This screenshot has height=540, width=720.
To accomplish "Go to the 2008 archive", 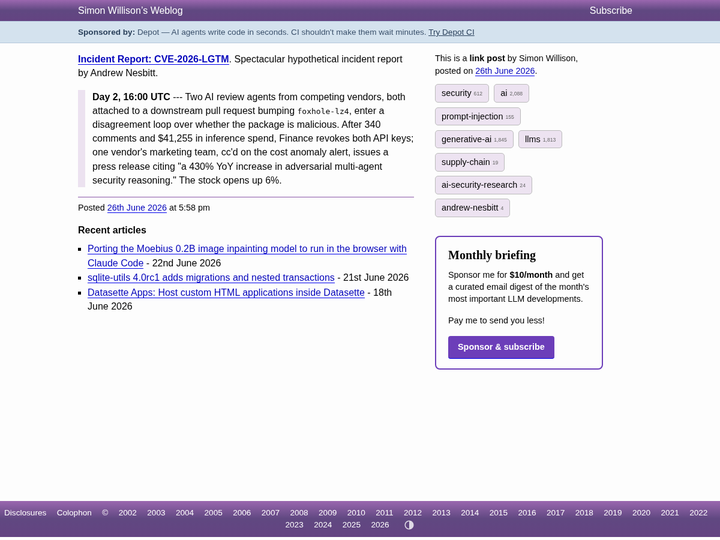I will (299, 513).
